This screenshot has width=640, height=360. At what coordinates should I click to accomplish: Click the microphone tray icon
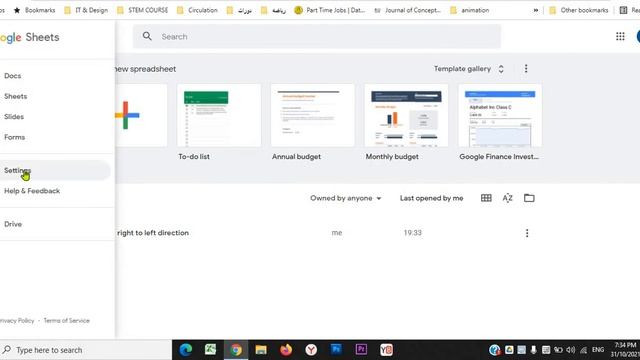coord(533,350)
